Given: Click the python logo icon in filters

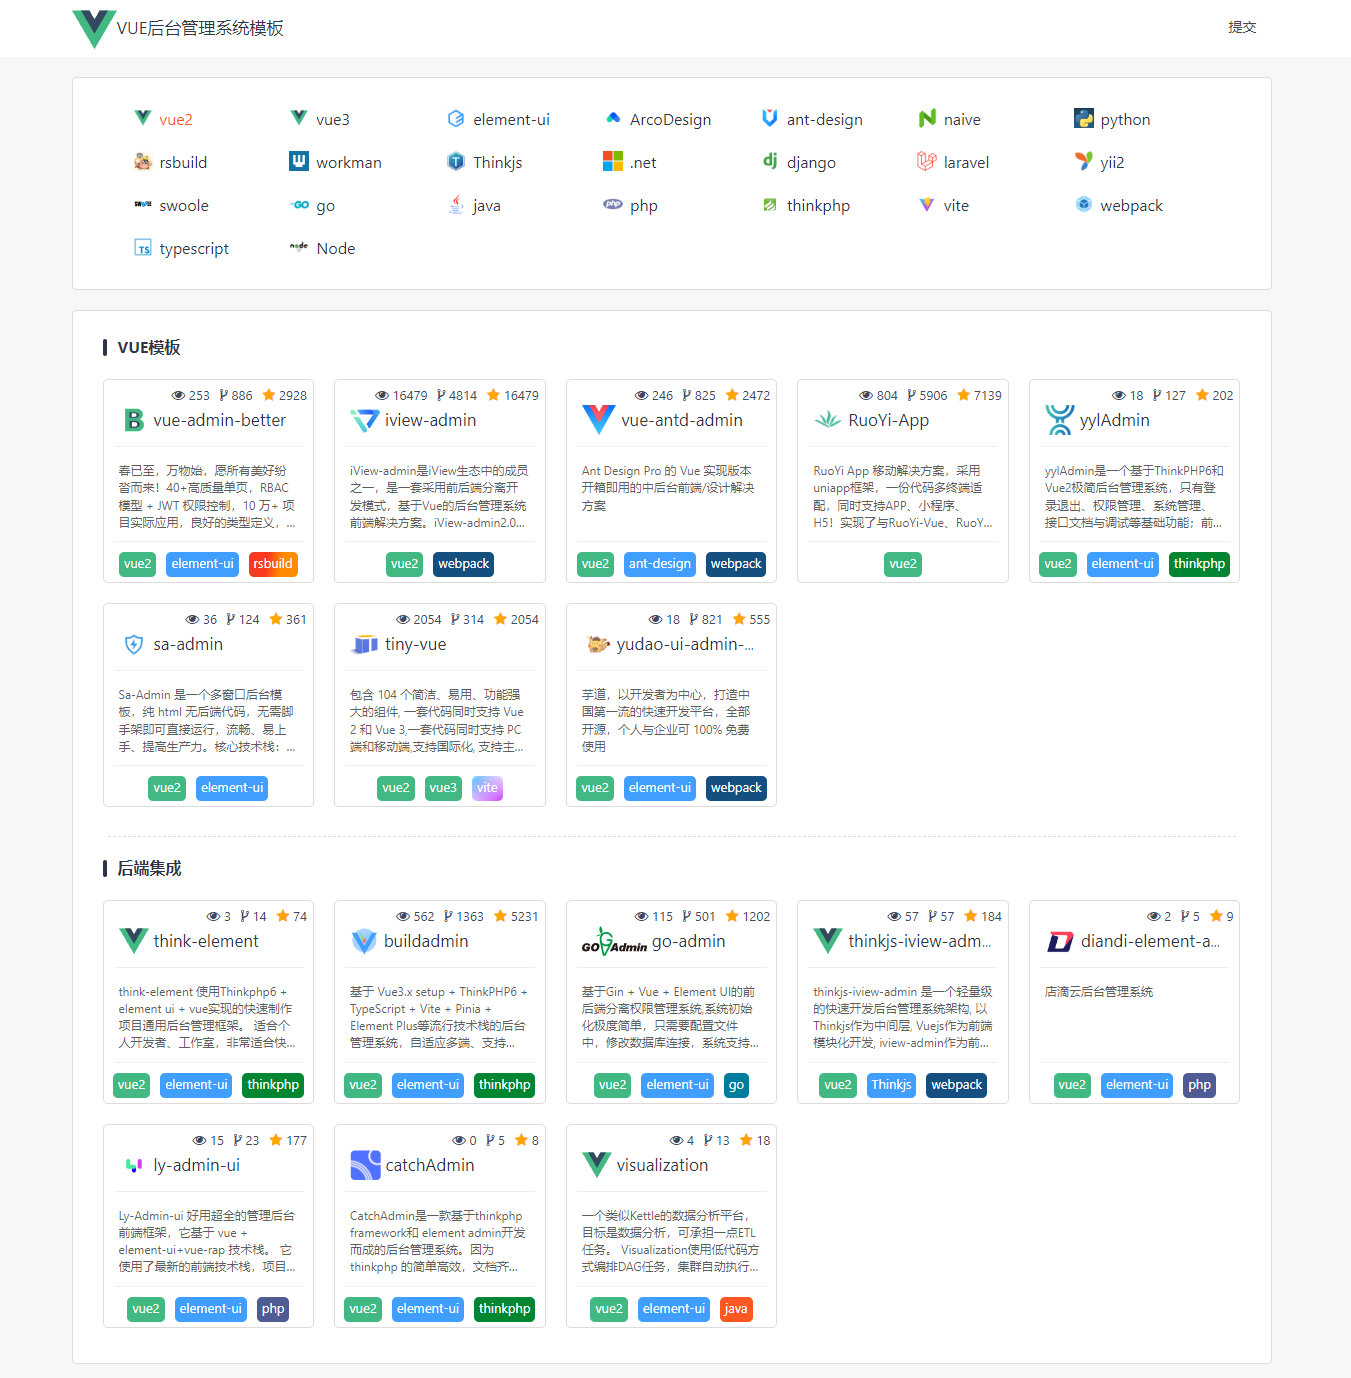Looking at the screenshot, I should tap(1084, 119).
